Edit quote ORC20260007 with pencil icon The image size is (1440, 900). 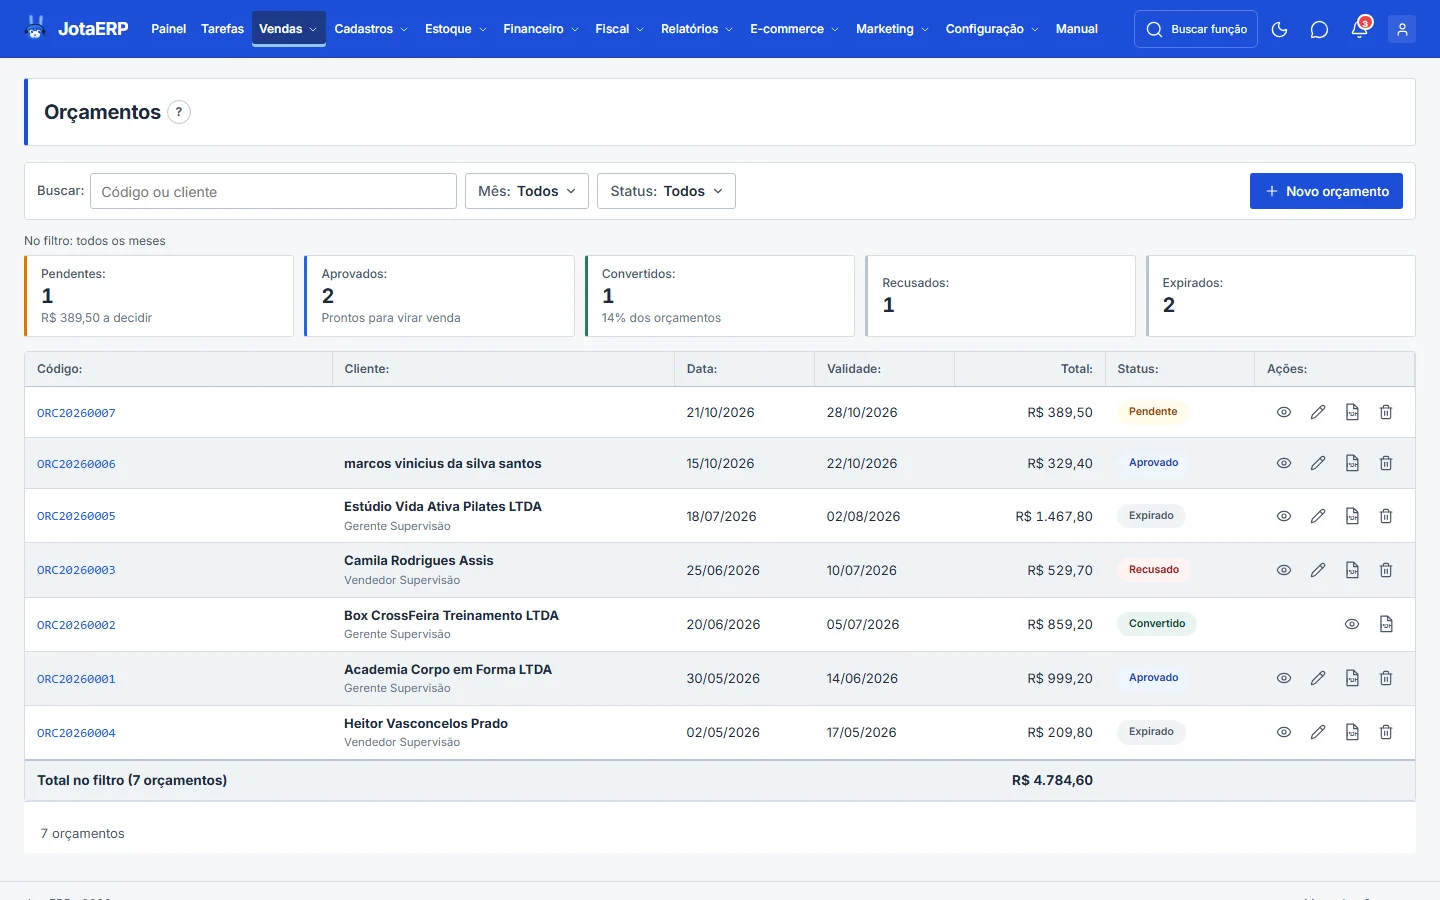coord(1318,412)
